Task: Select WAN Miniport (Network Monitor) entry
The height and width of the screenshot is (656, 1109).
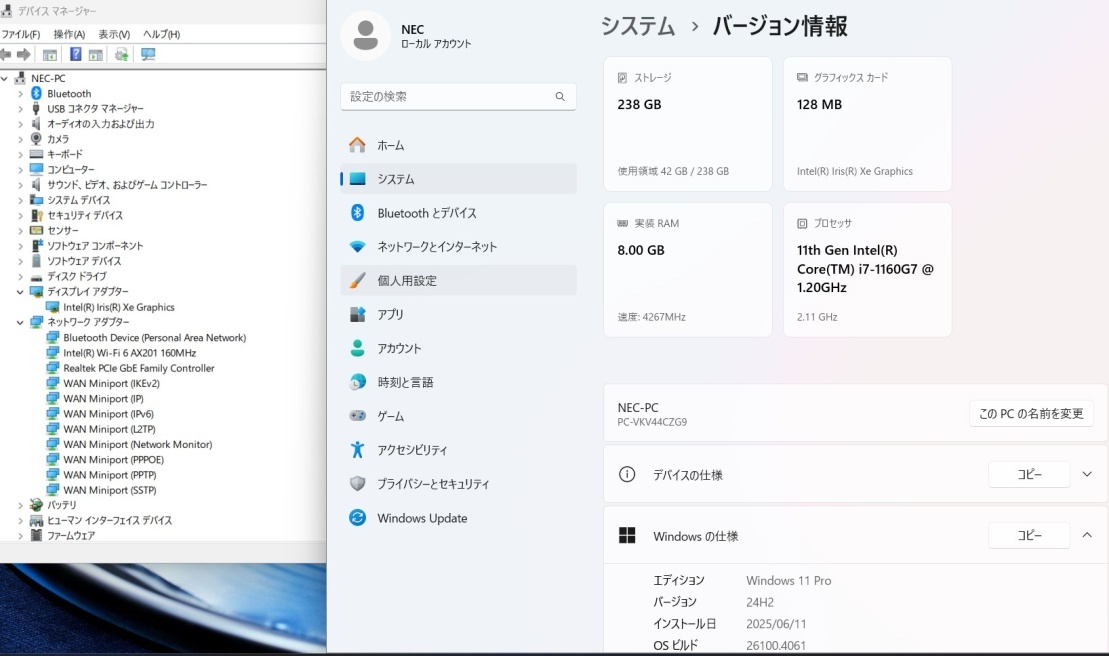Action: pos(137,444)
